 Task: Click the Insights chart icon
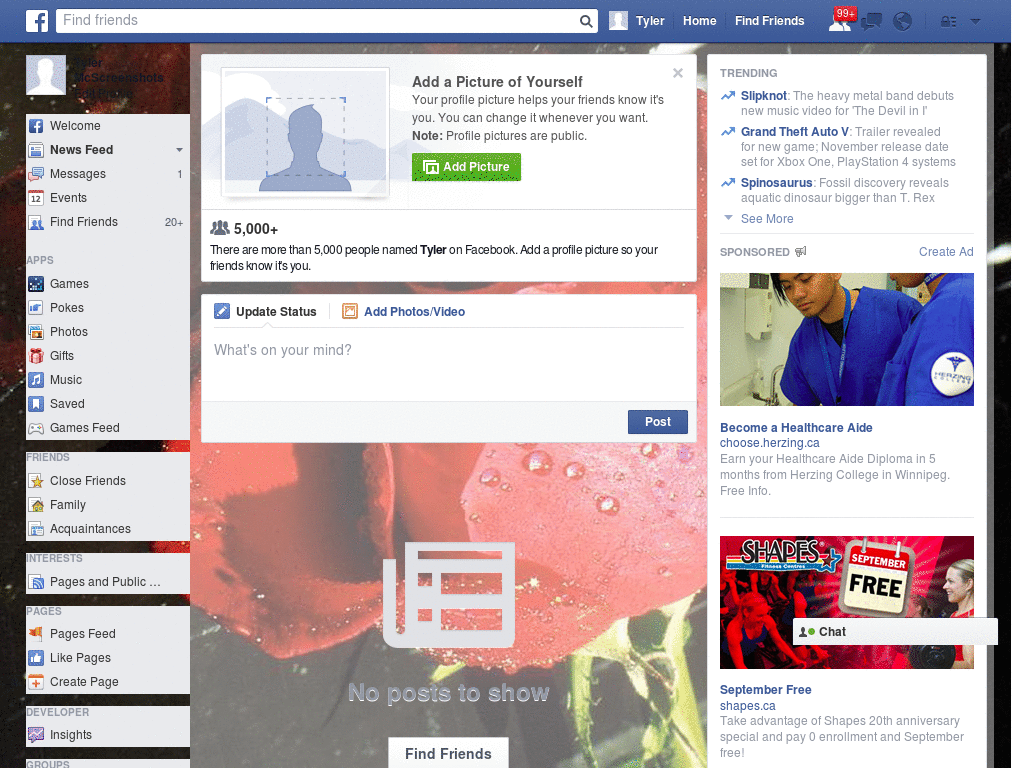(x=36, y=735)
